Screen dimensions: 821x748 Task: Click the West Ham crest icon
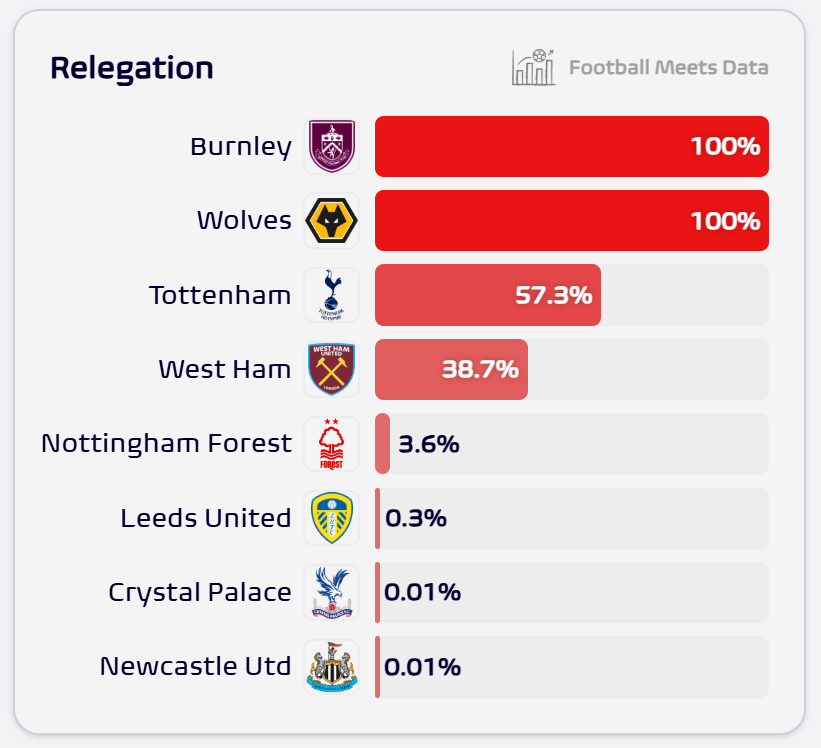[x=331, y=369]
